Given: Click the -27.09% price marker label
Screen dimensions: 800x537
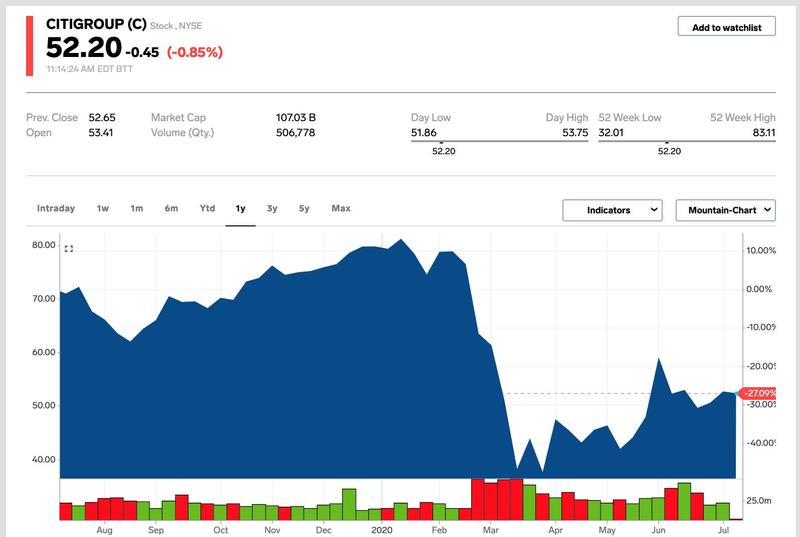Looking at the screenshot, I should (758, 393).
